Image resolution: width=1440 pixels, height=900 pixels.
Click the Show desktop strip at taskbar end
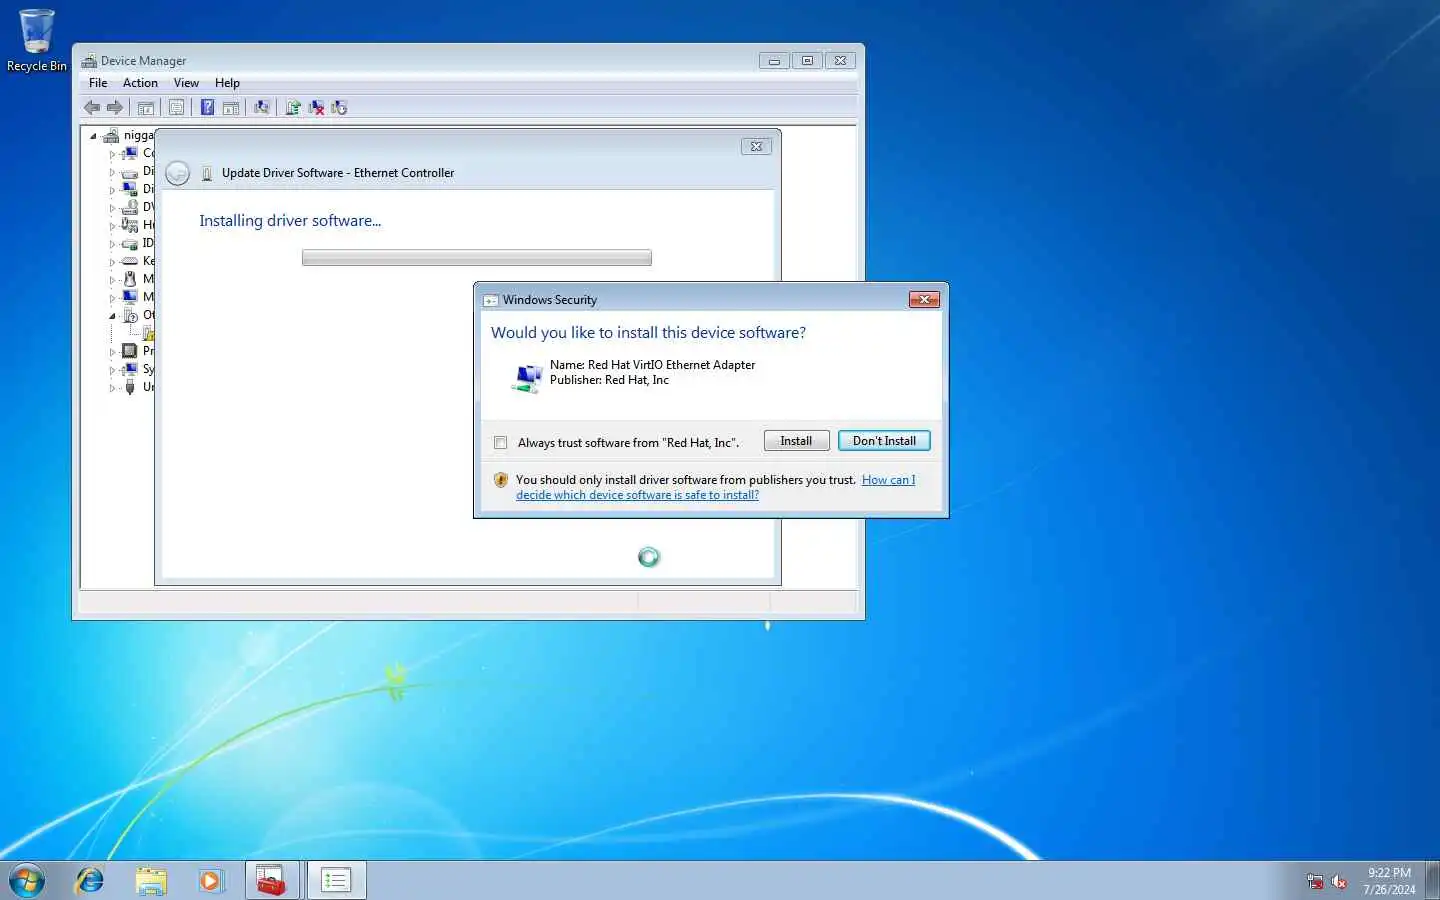coord(1432,880)
